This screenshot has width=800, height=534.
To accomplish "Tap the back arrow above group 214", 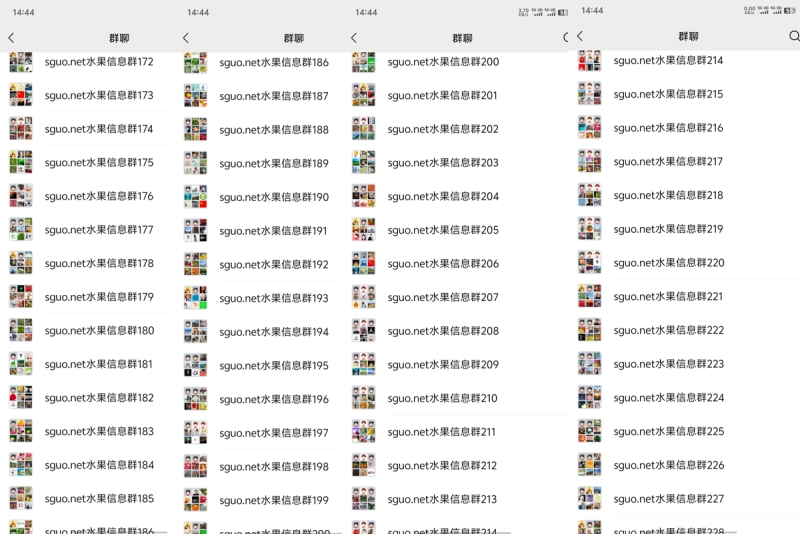I will click(580, 36).
